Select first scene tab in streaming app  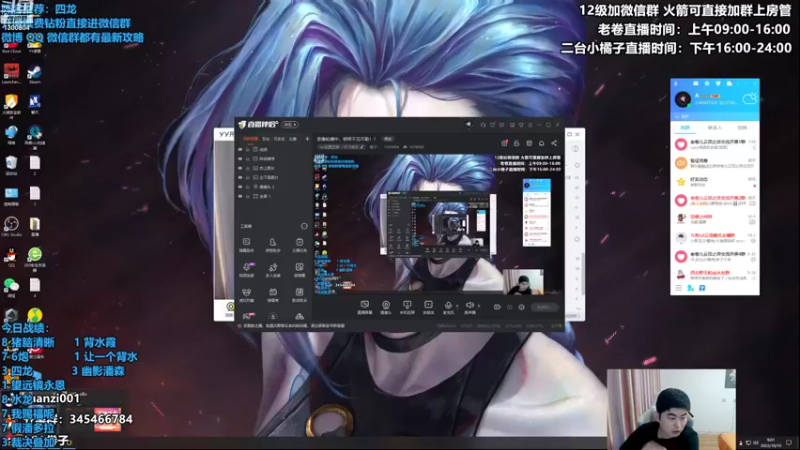(250, 139)
